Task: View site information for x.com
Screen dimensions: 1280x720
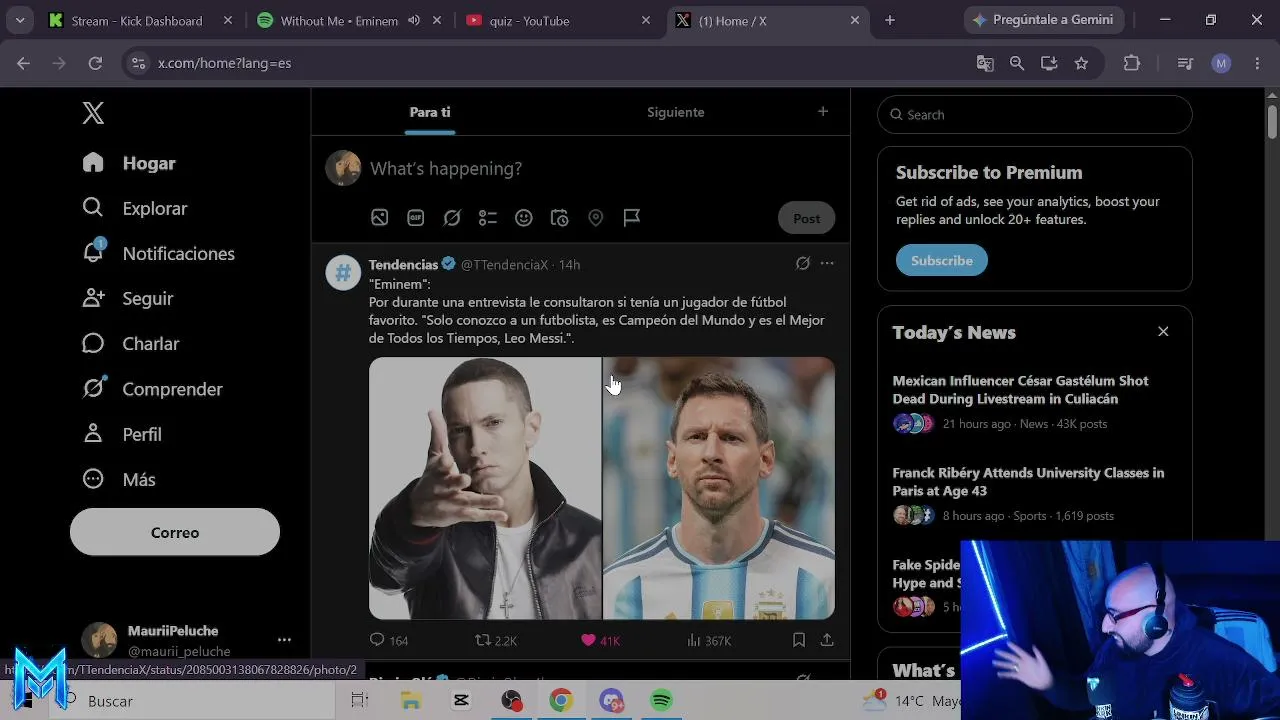Action: pos(138,63)
